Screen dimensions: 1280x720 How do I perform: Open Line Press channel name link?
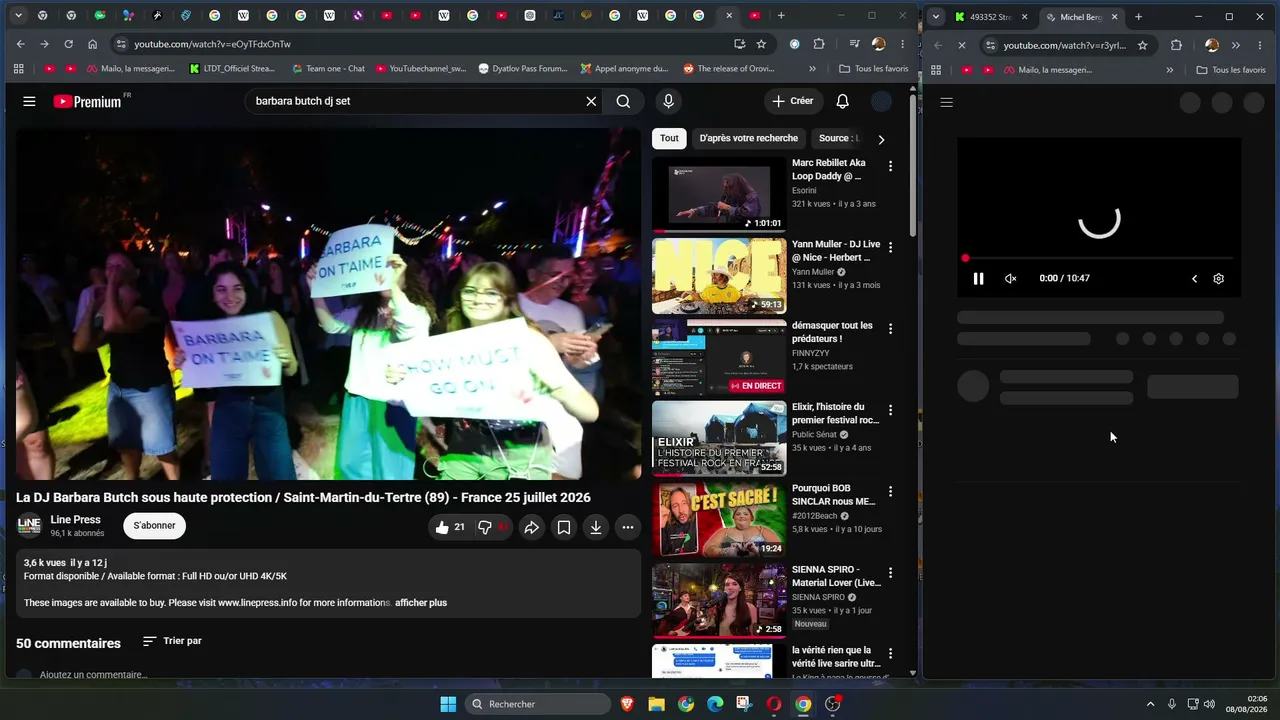(x=76, y=520)
